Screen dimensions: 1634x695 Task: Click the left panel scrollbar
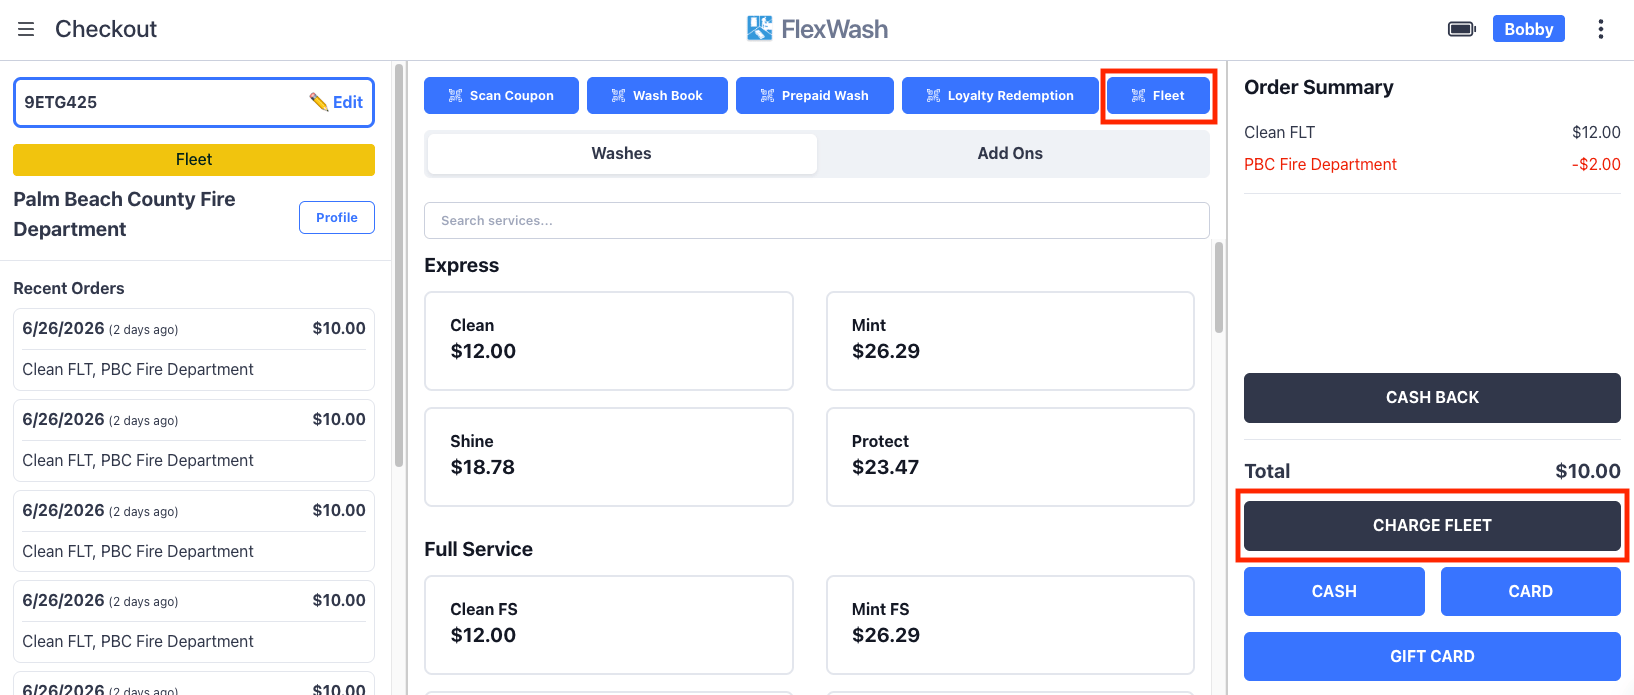click(399, 265)
